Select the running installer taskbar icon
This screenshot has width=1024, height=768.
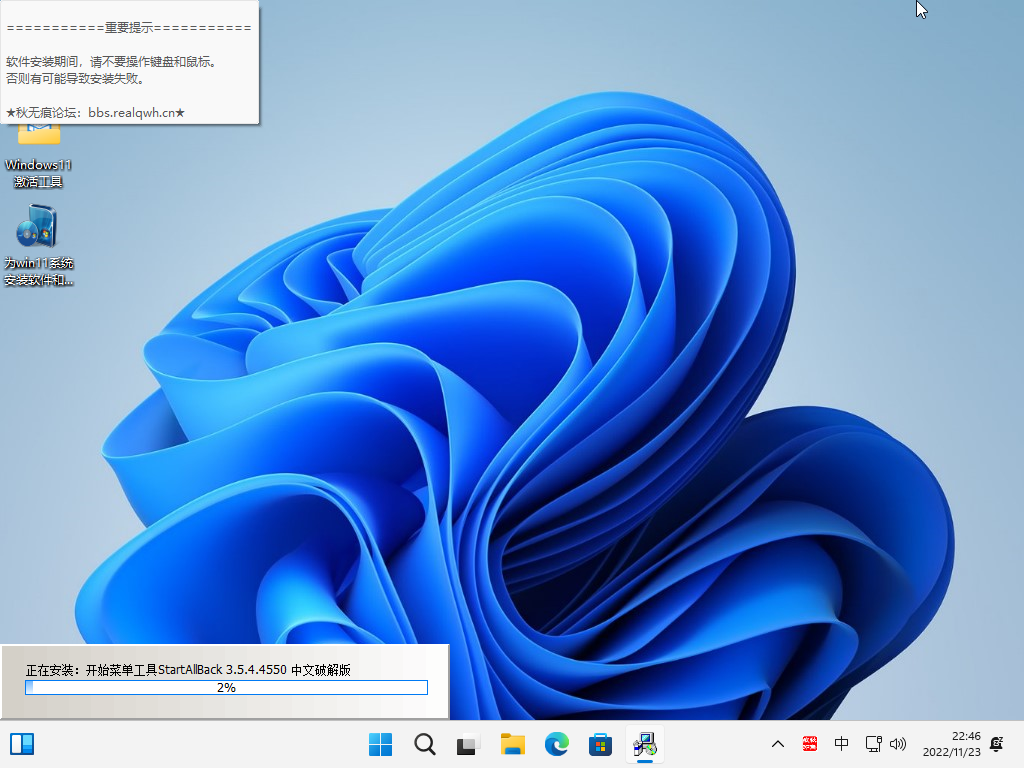click(645, 744)
